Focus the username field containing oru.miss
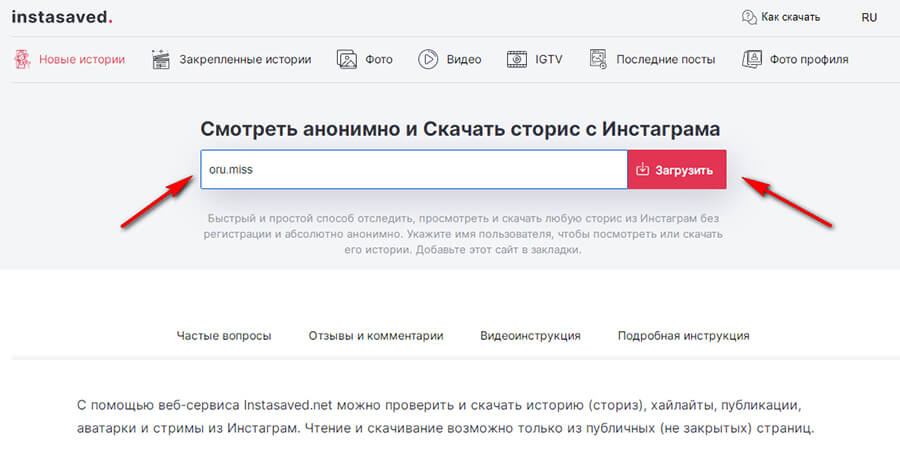This screenshot has height=449, width=900. tap(412, 169)
